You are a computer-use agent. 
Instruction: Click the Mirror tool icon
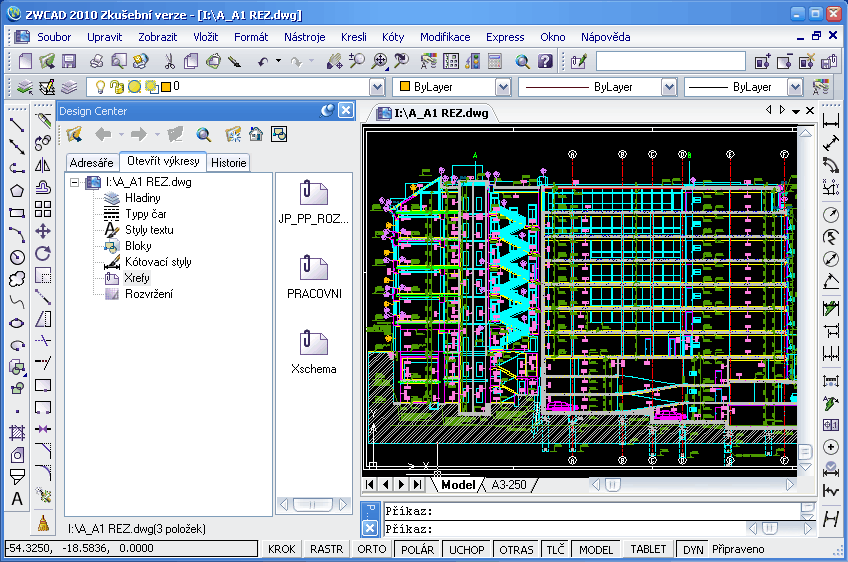(43, 165)
